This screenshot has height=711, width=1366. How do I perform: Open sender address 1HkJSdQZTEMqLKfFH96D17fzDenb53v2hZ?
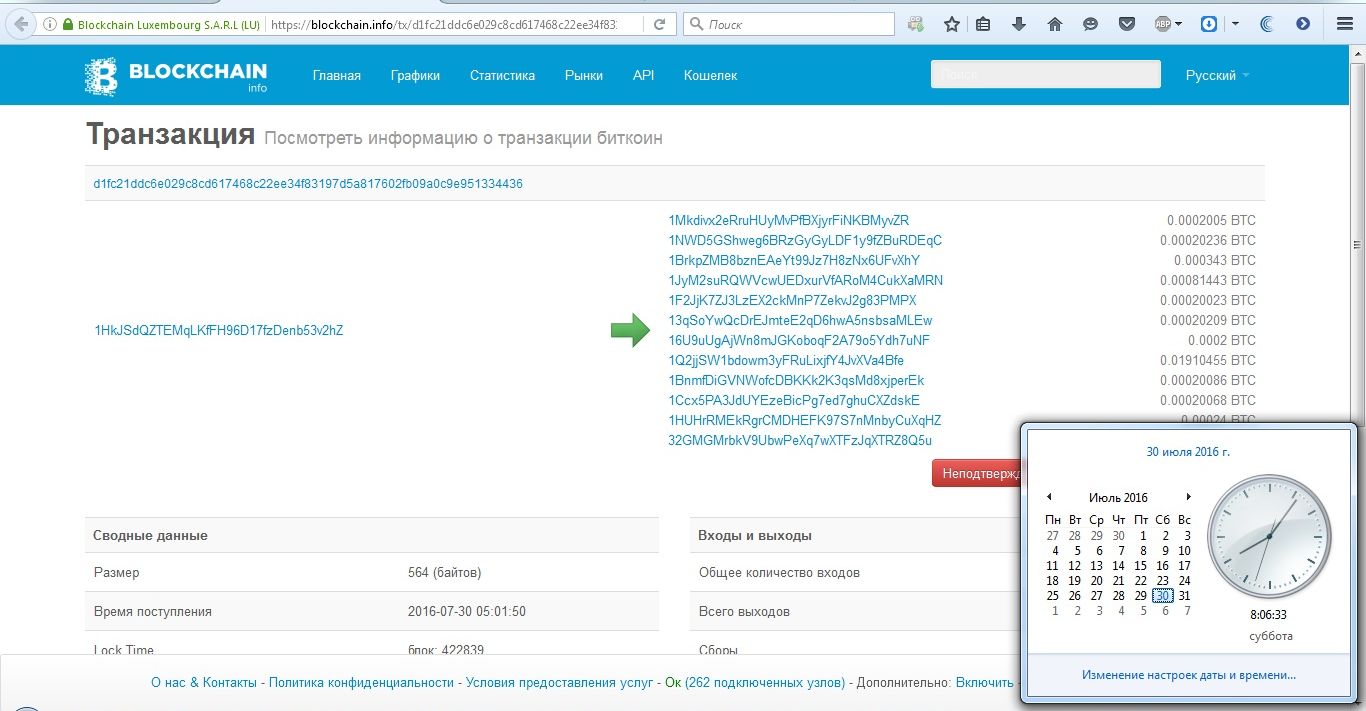click(218, 330)
